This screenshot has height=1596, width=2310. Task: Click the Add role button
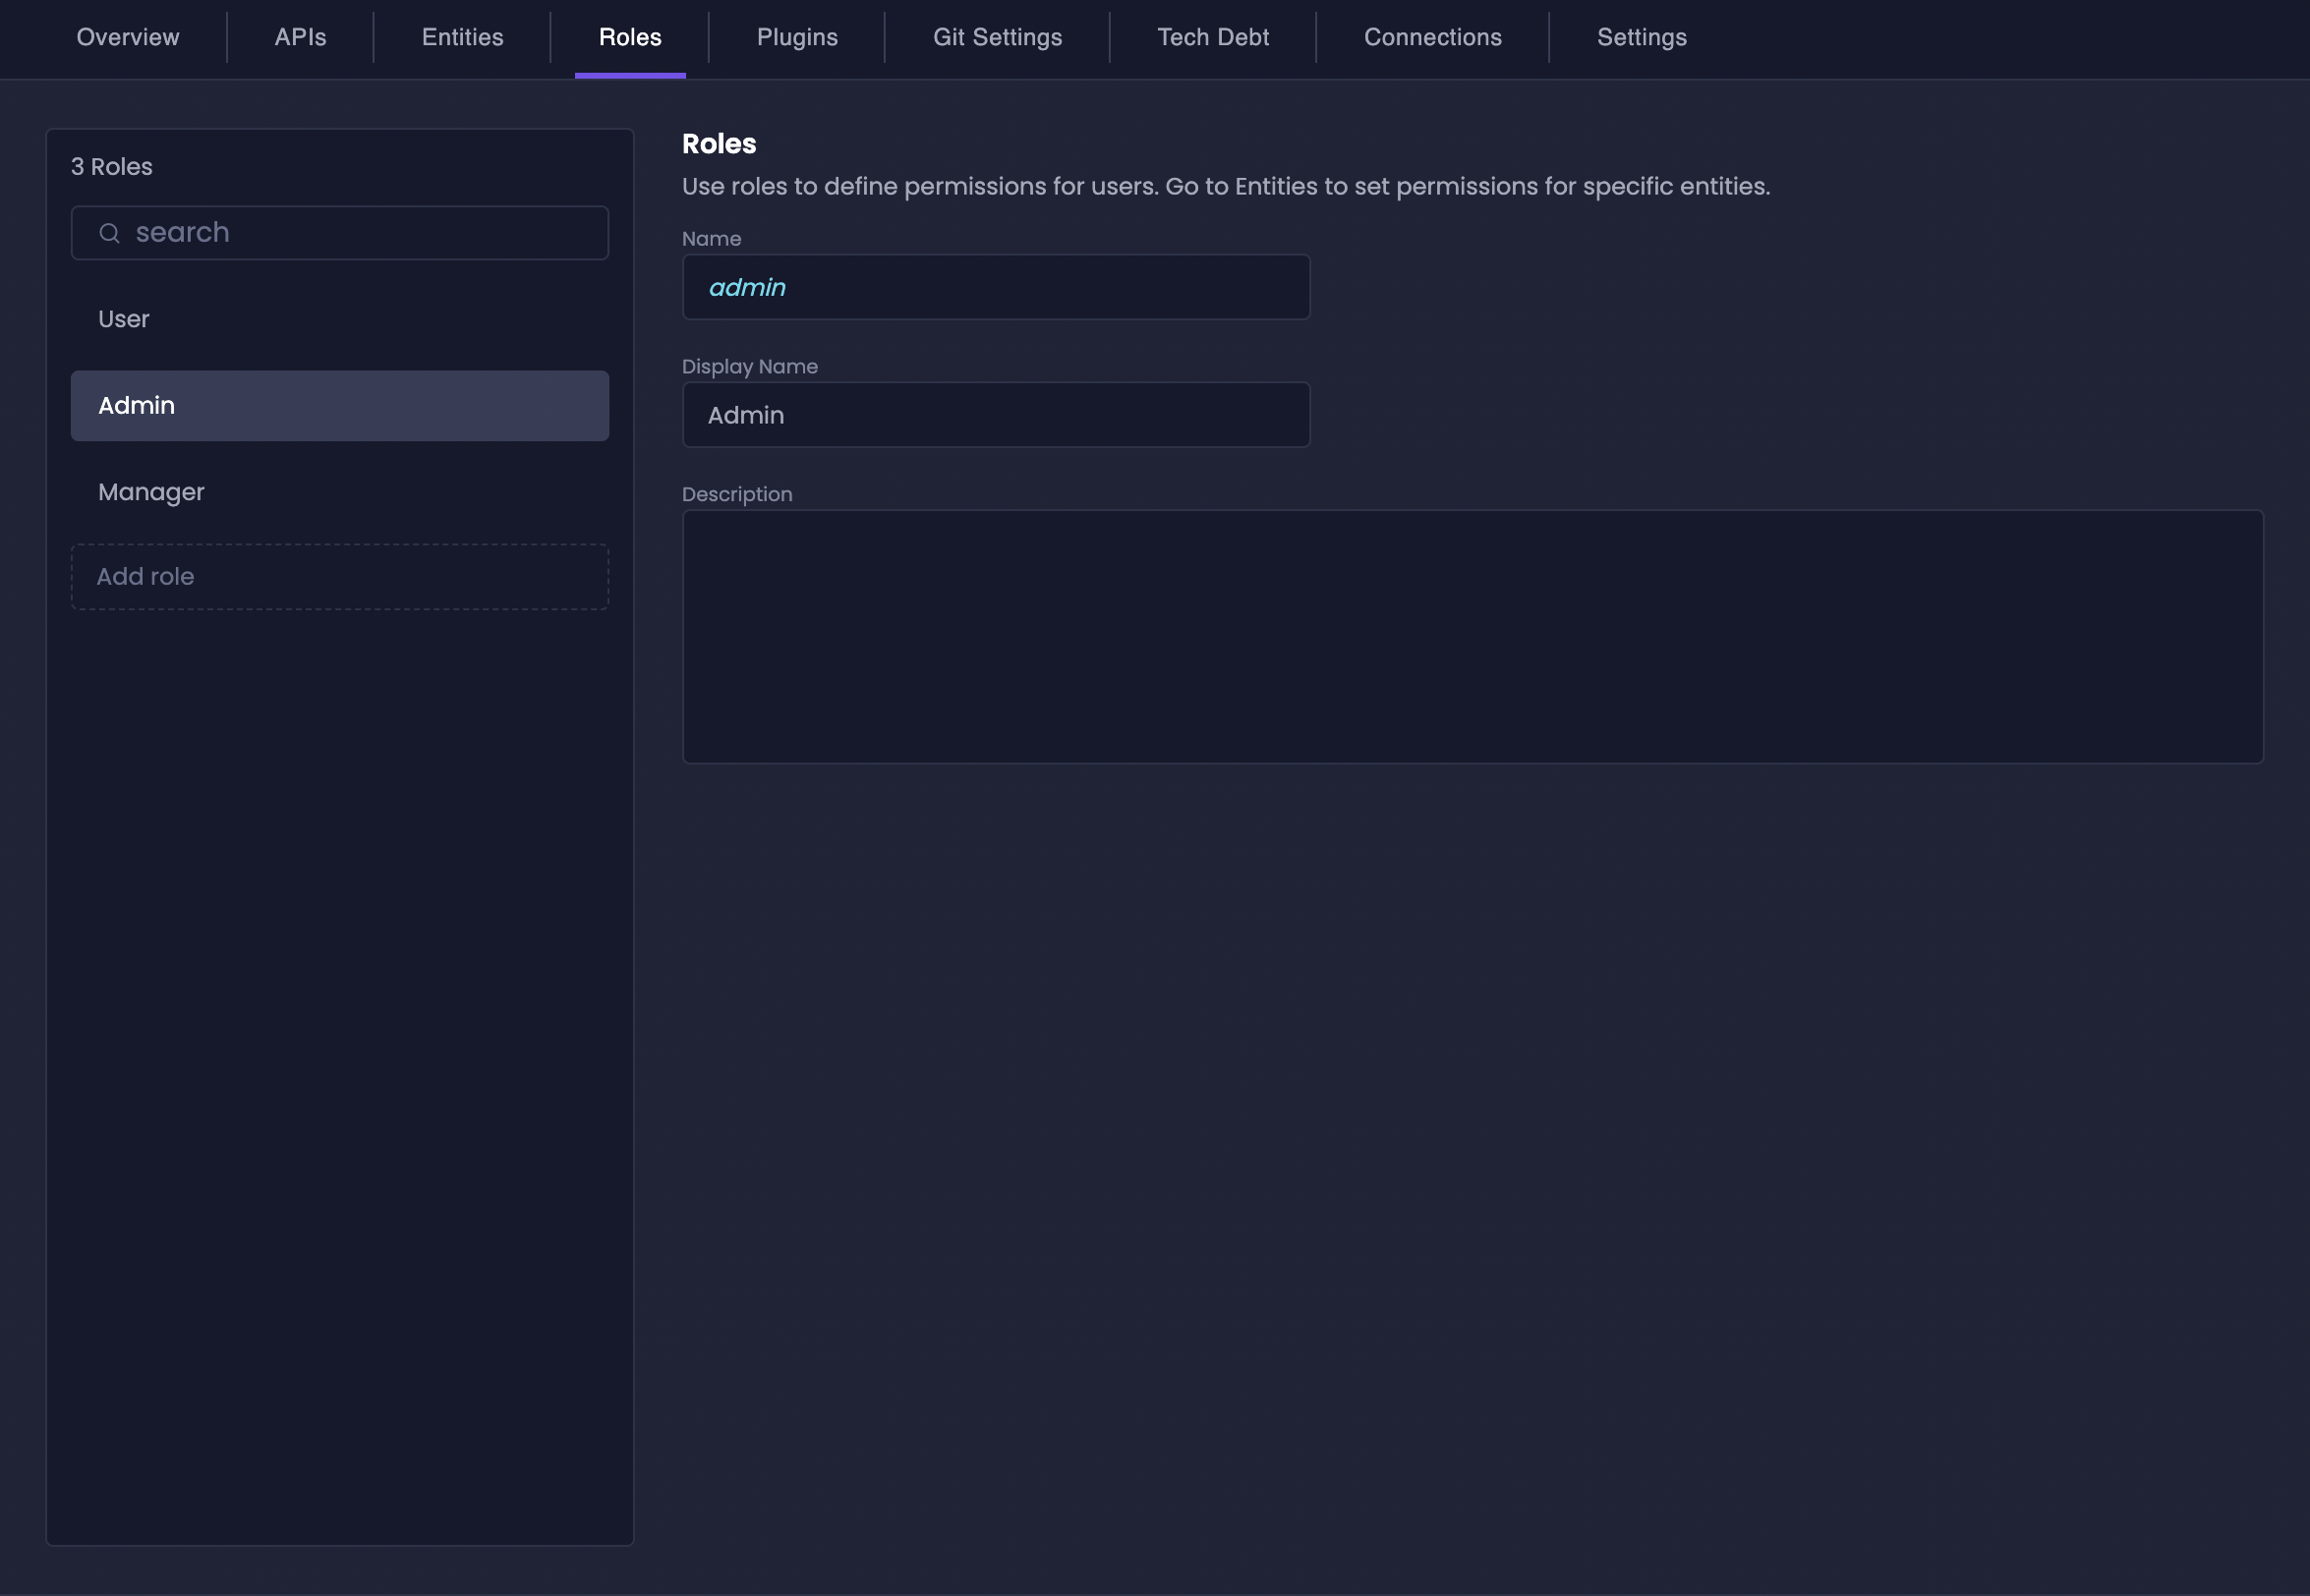339,577
